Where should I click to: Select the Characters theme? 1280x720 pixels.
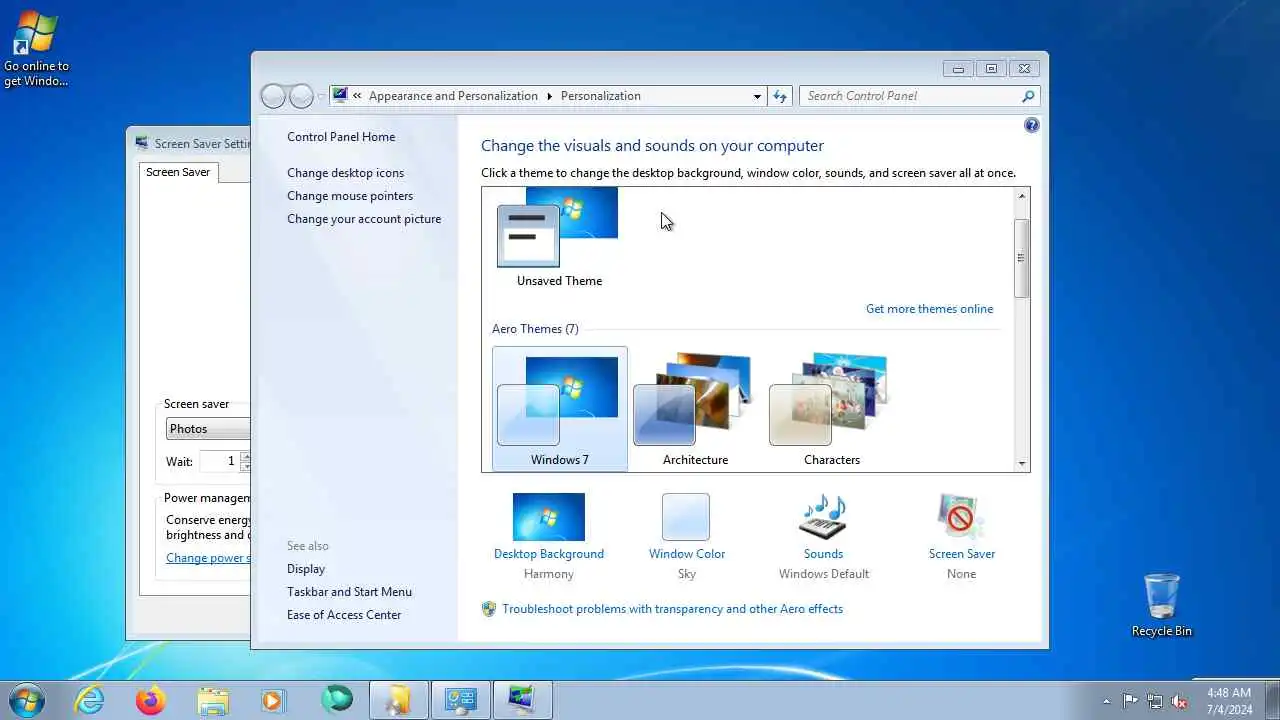click(831, 409)
